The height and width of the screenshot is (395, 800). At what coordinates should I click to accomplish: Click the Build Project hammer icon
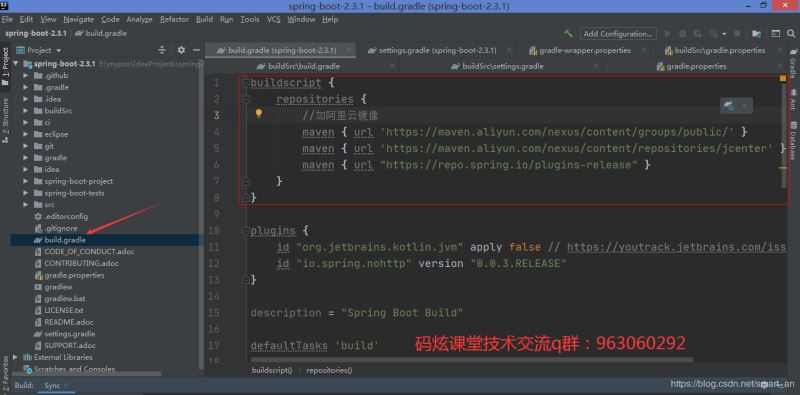568,34
